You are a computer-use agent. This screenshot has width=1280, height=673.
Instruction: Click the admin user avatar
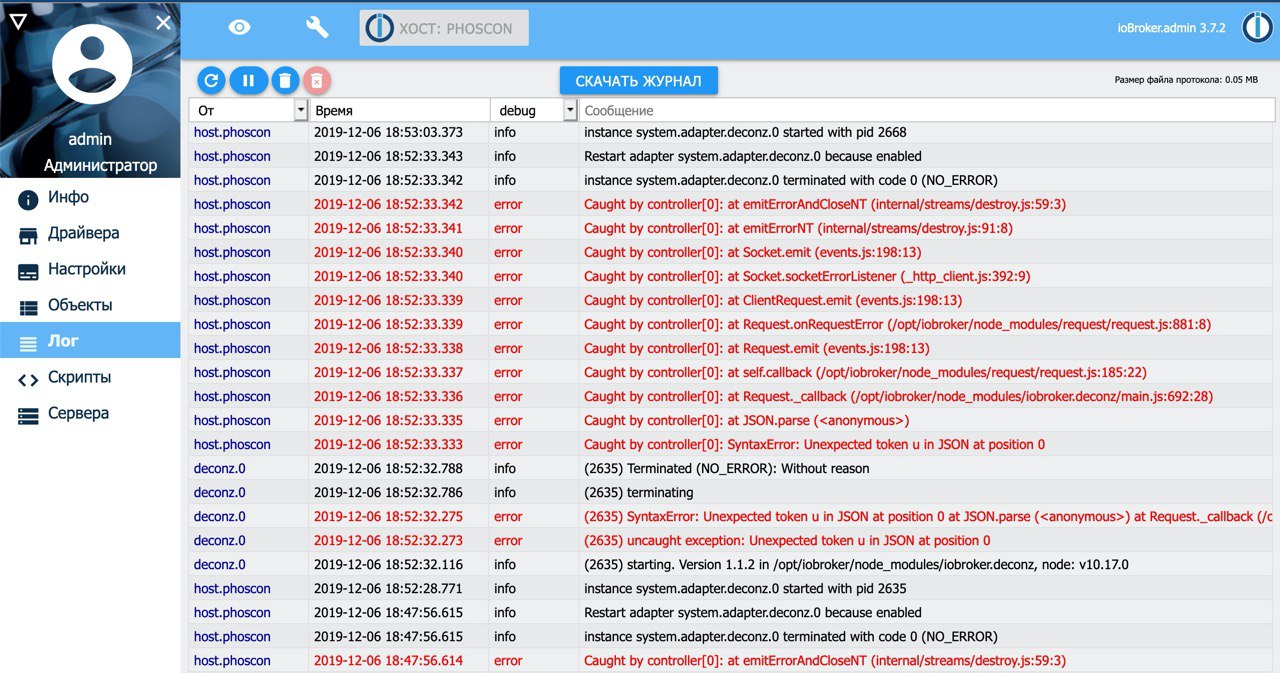coord(91,64)
